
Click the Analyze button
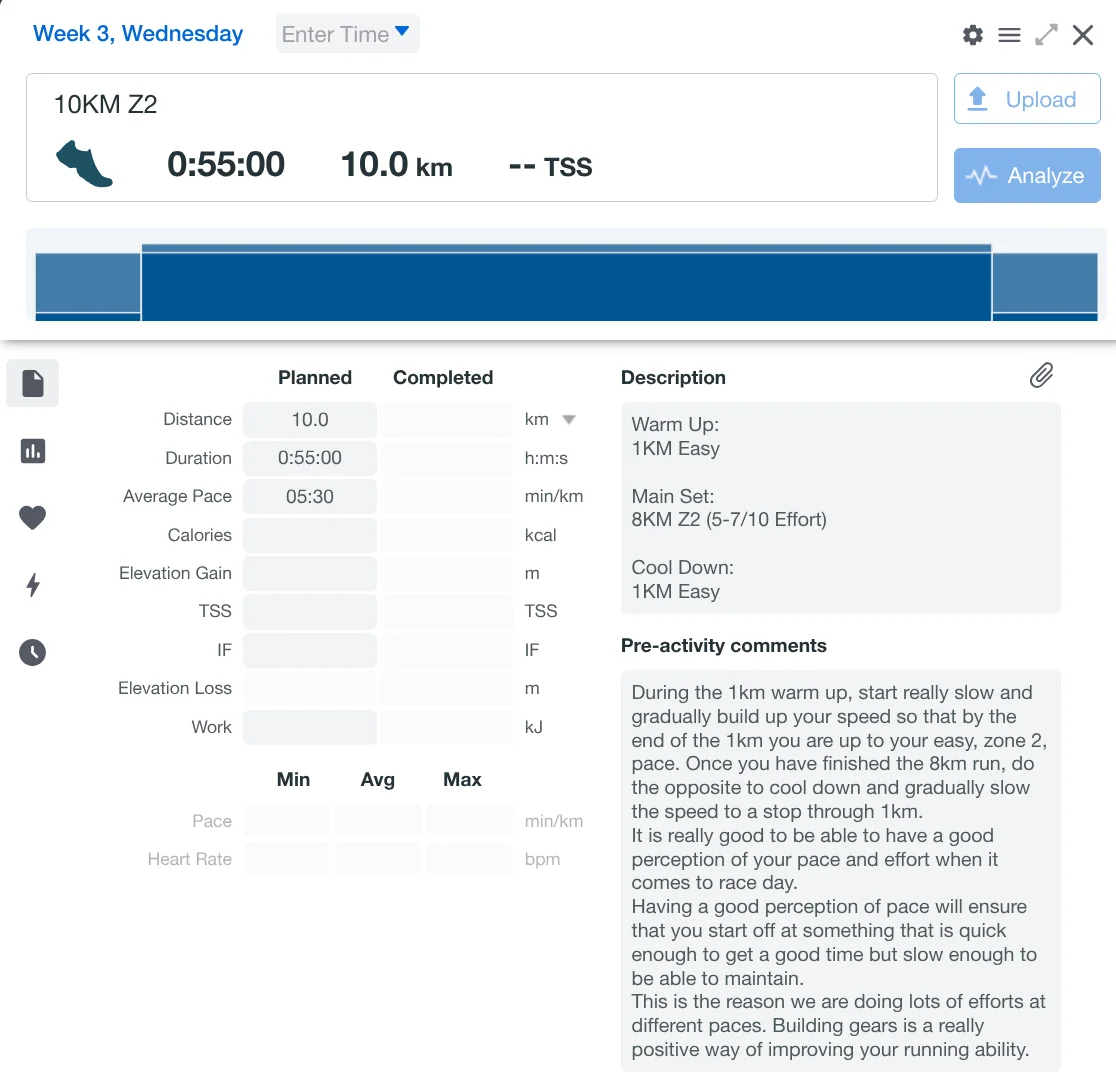[x=1027, y=176]
